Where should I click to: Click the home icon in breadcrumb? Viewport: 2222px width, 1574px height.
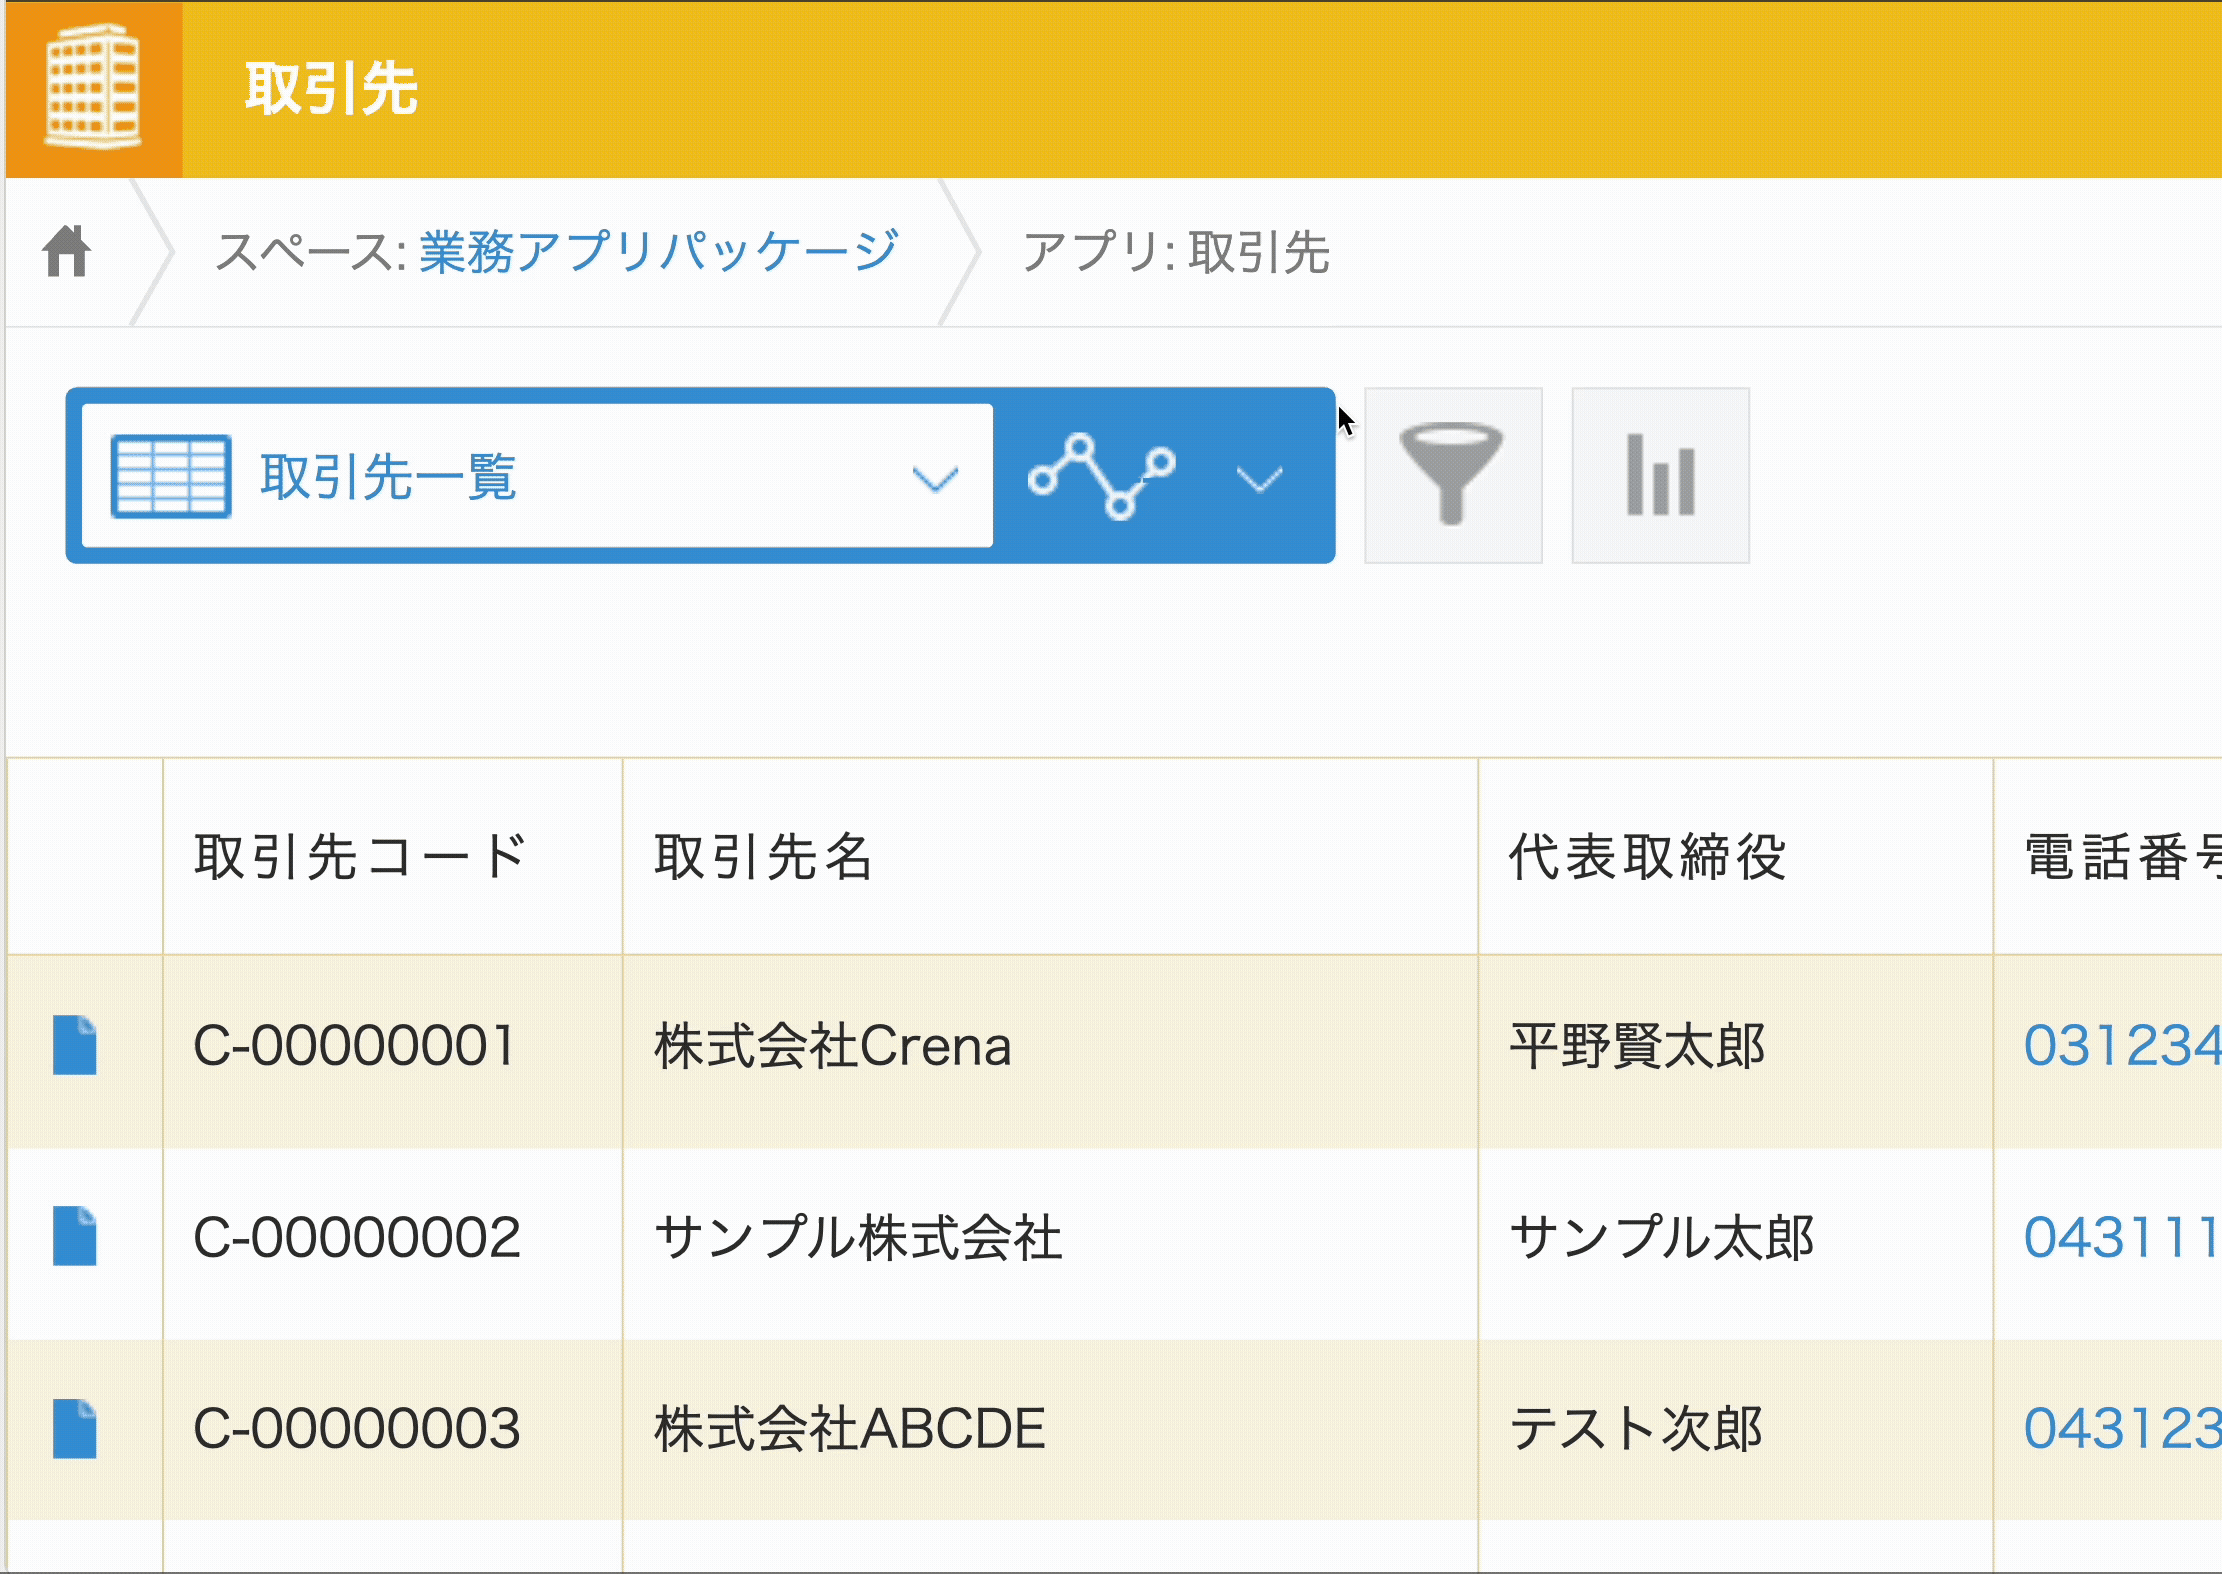click(67, 251)
